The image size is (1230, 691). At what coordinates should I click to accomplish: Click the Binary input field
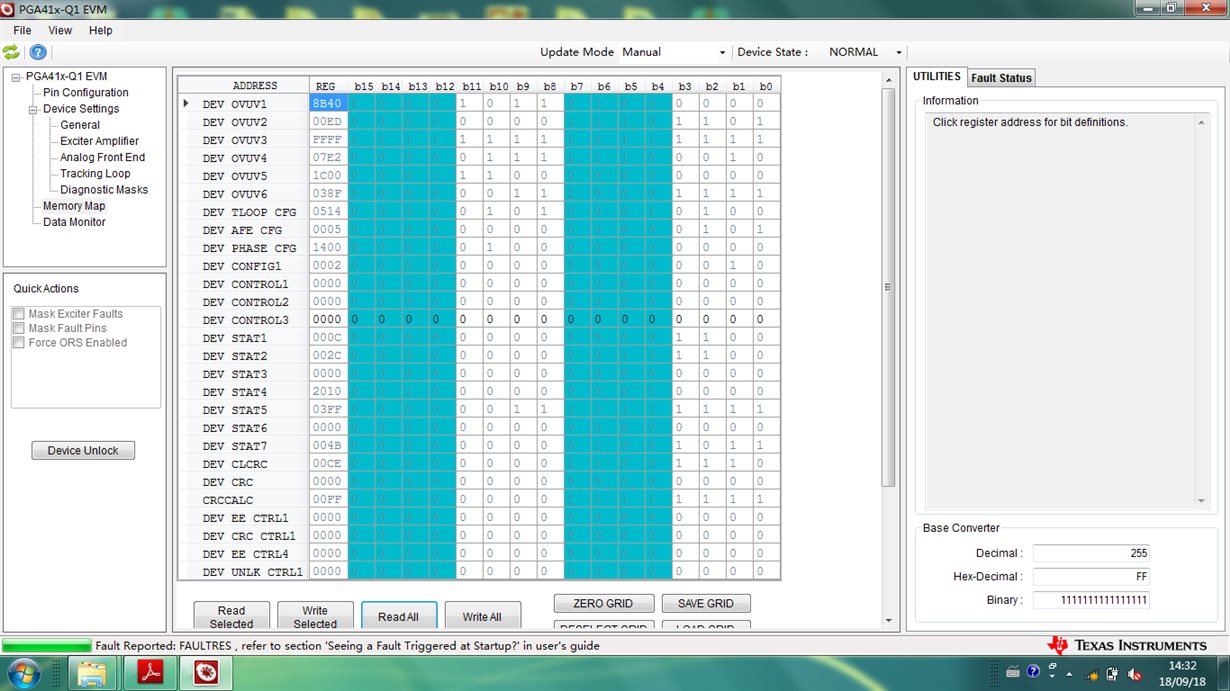point(1092,600)
